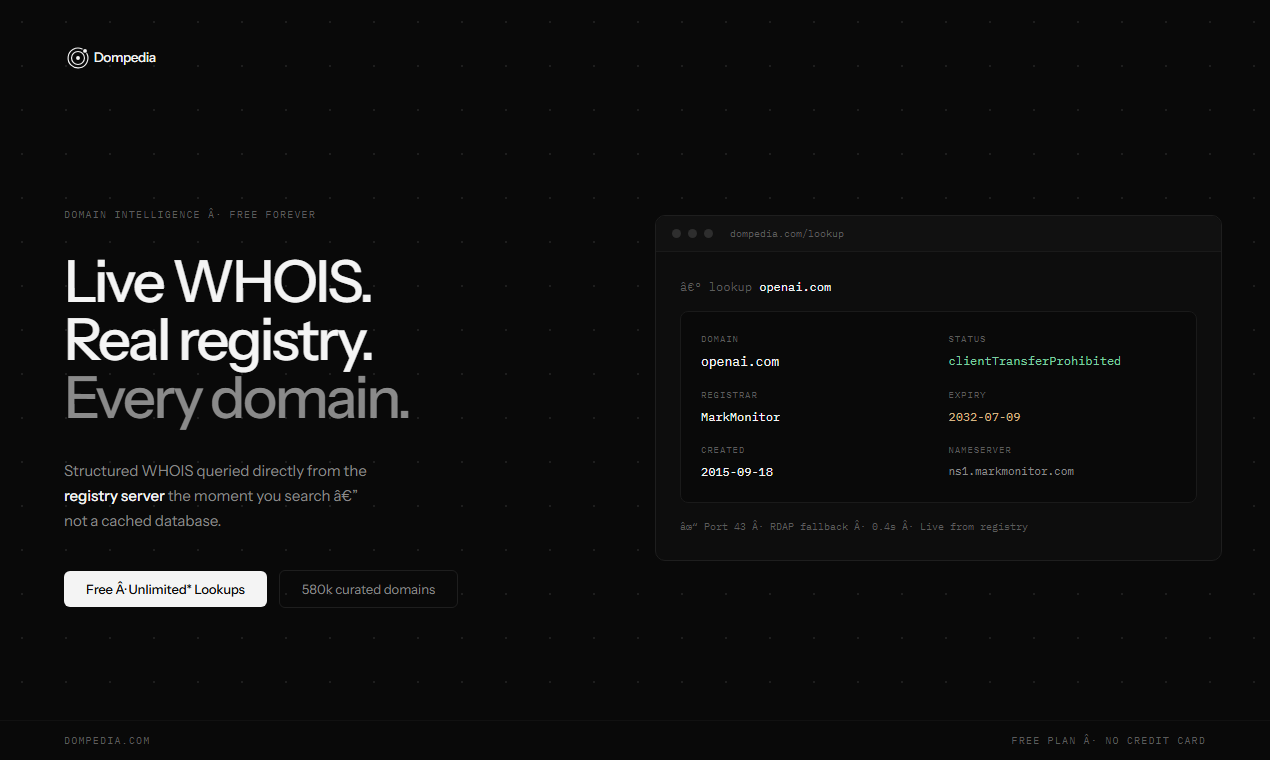Click the bold registry server phrase

tap(114, 496)
